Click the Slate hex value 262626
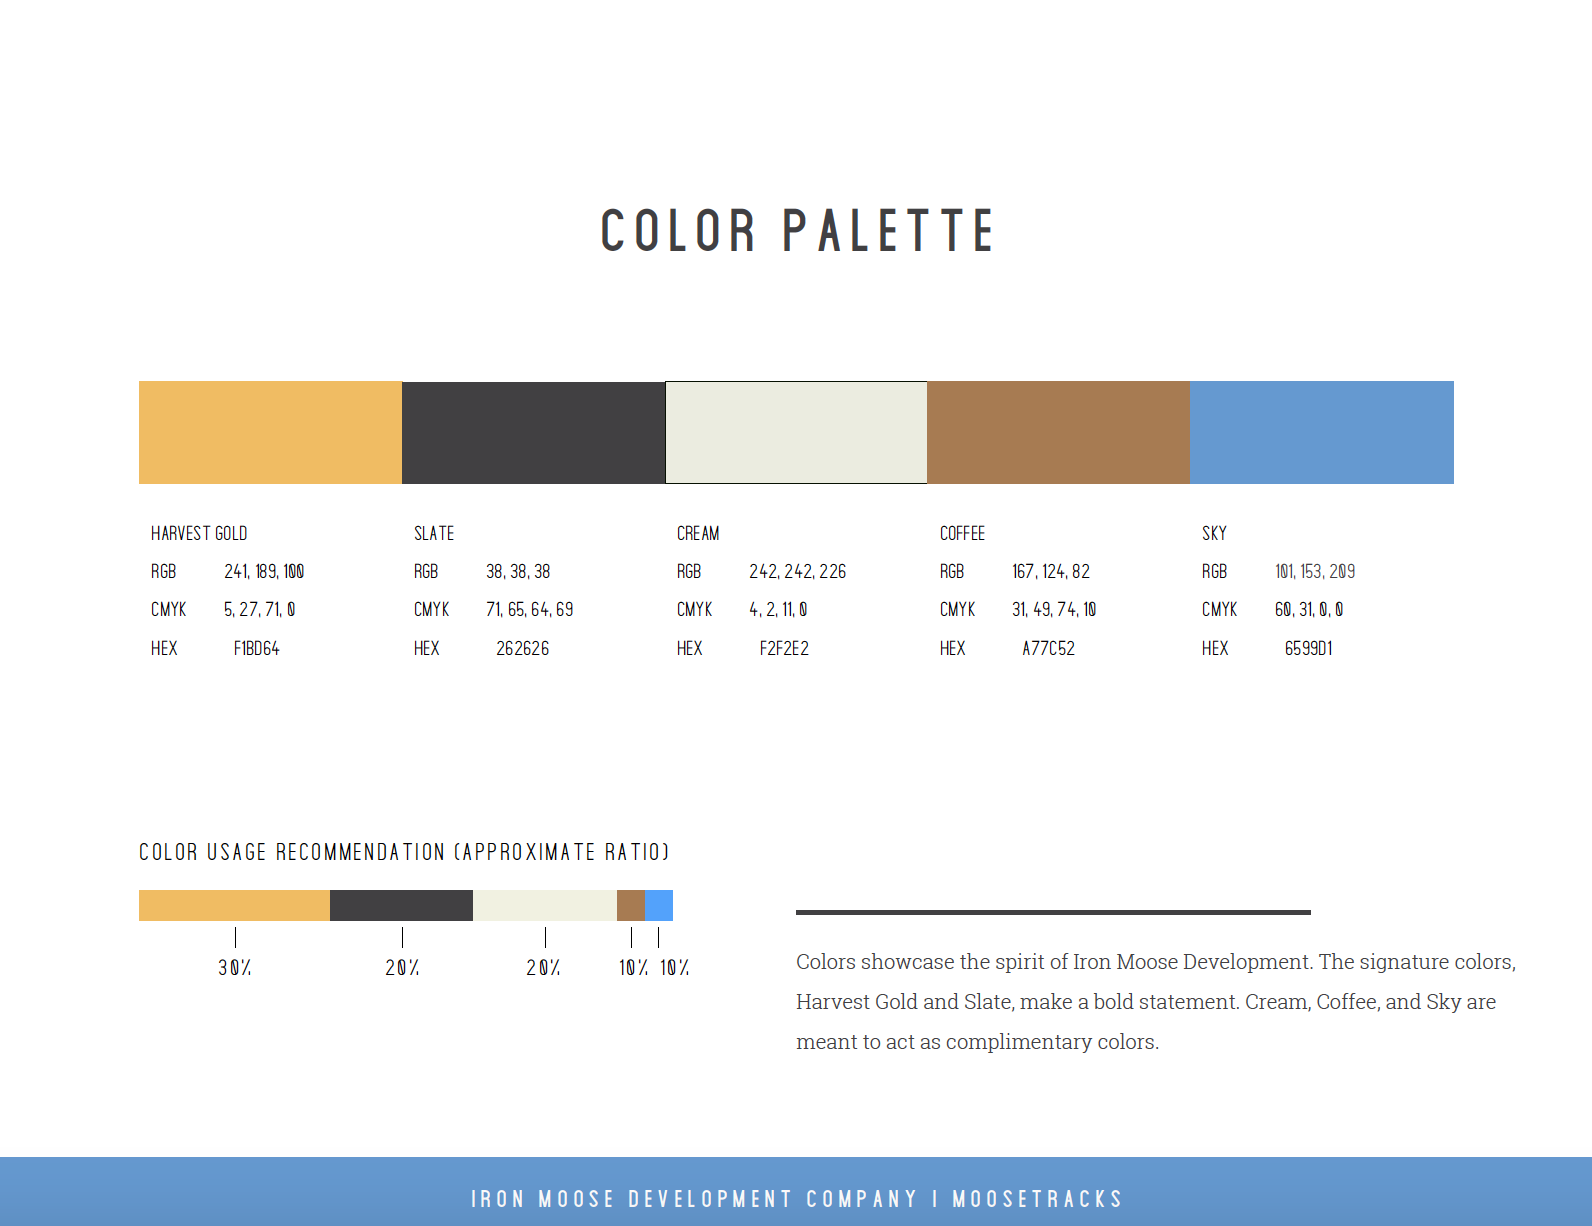The width and height of the screenshot is (1592, 1226). 523,648
